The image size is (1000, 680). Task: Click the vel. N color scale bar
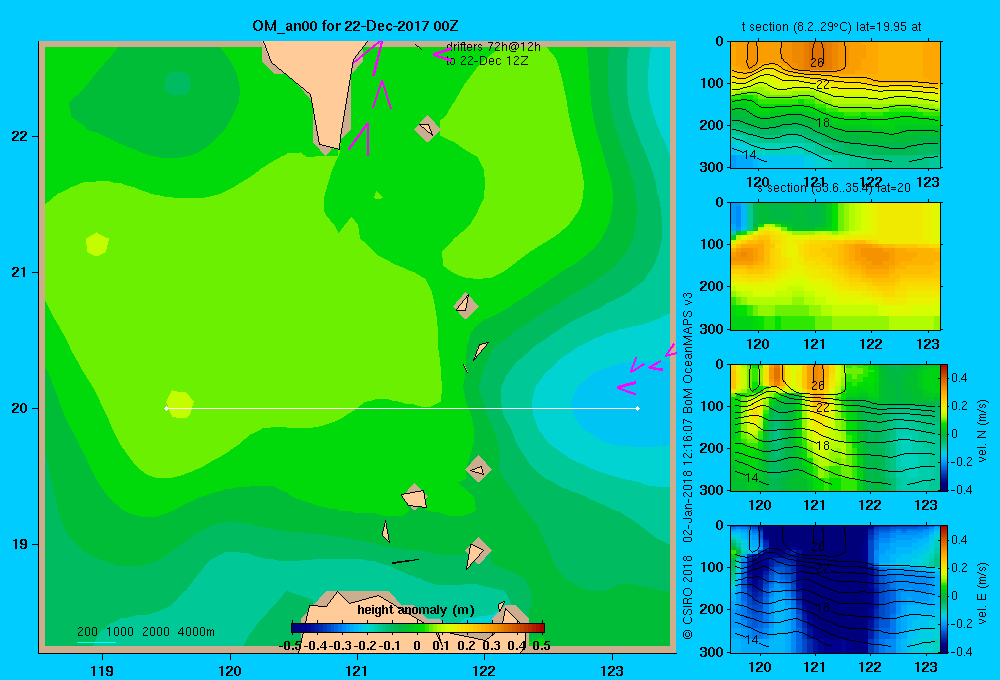pos(944,427)
